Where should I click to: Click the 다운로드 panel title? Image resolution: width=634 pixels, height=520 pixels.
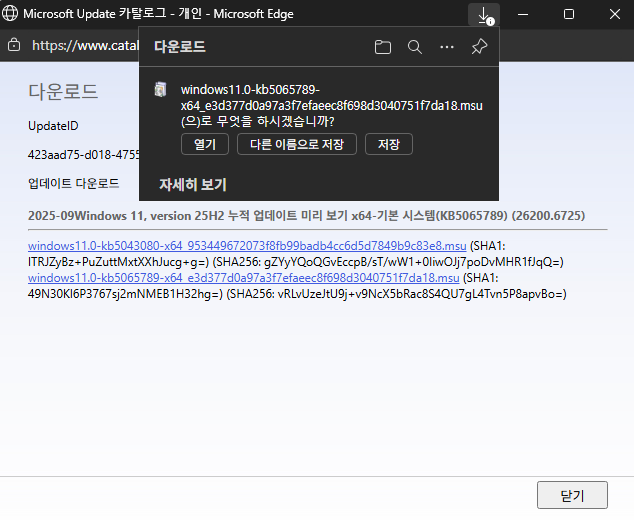(x=180, y=47)
